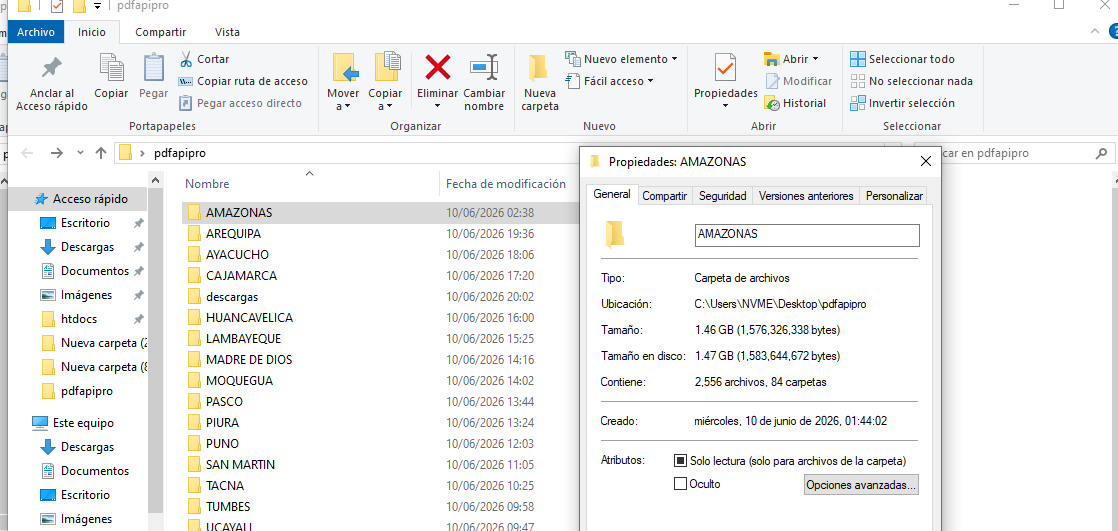
Task: Select the TUMBES folder
Action: (381, 507)
